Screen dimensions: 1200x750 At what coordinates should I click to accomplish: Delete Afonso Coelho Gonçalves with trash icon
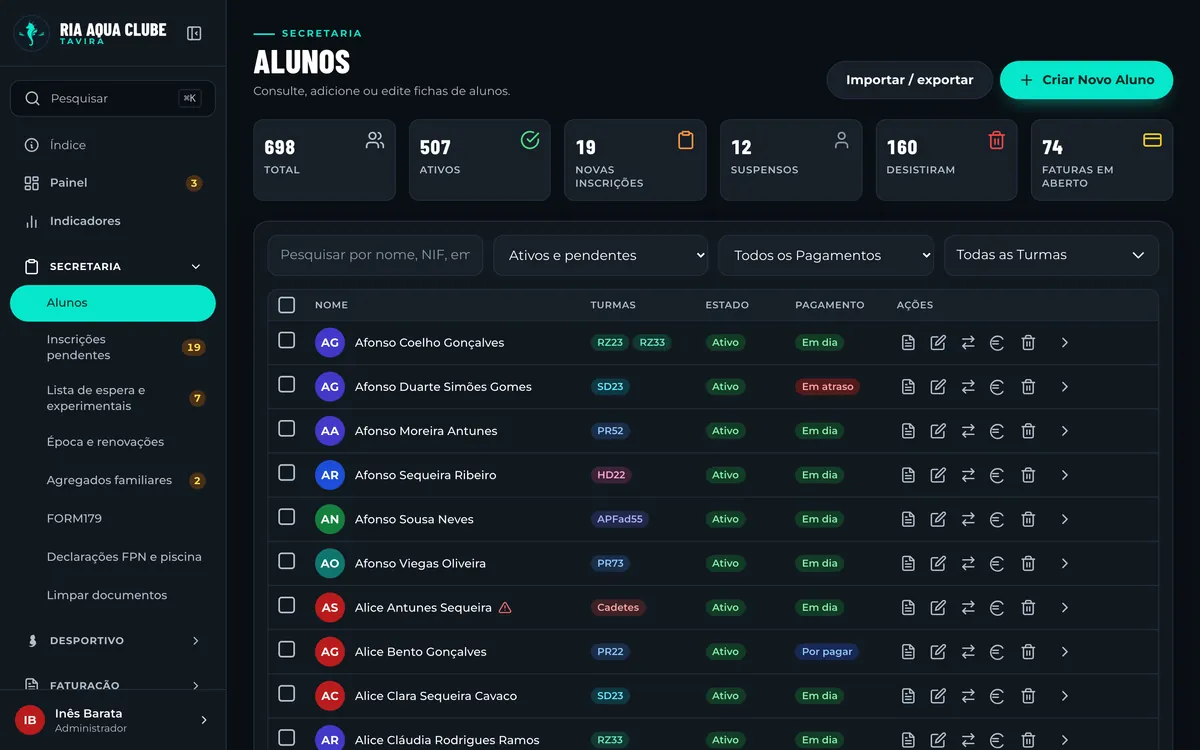pos(1028,343)
